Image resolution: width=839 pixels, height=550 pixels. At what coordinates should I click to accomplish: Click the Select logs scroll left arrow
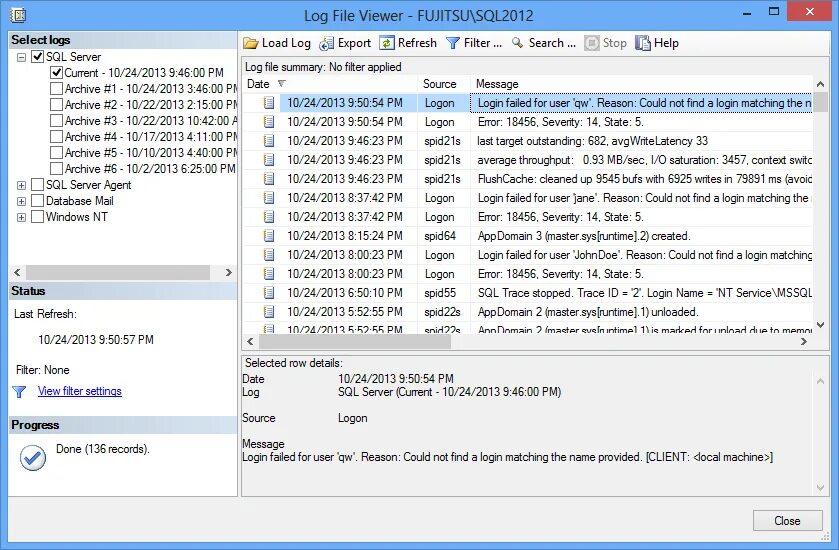pos(17,272)
